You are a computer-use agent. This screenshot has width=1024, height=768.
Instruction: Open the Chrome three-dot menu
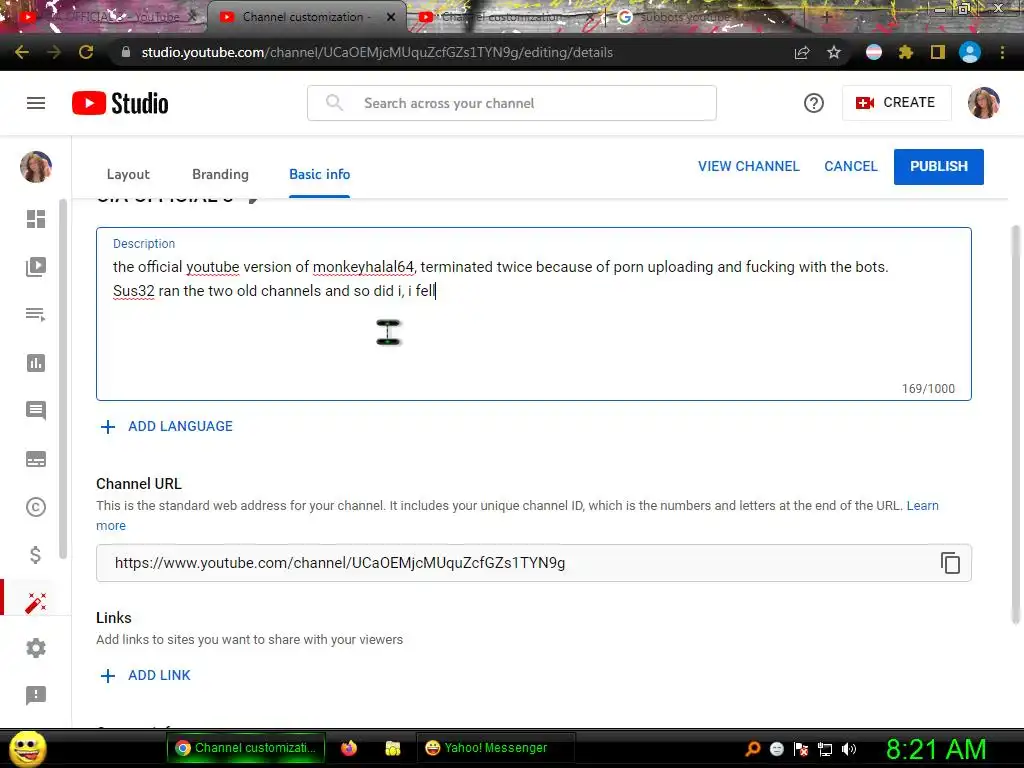pos(1002,52)
